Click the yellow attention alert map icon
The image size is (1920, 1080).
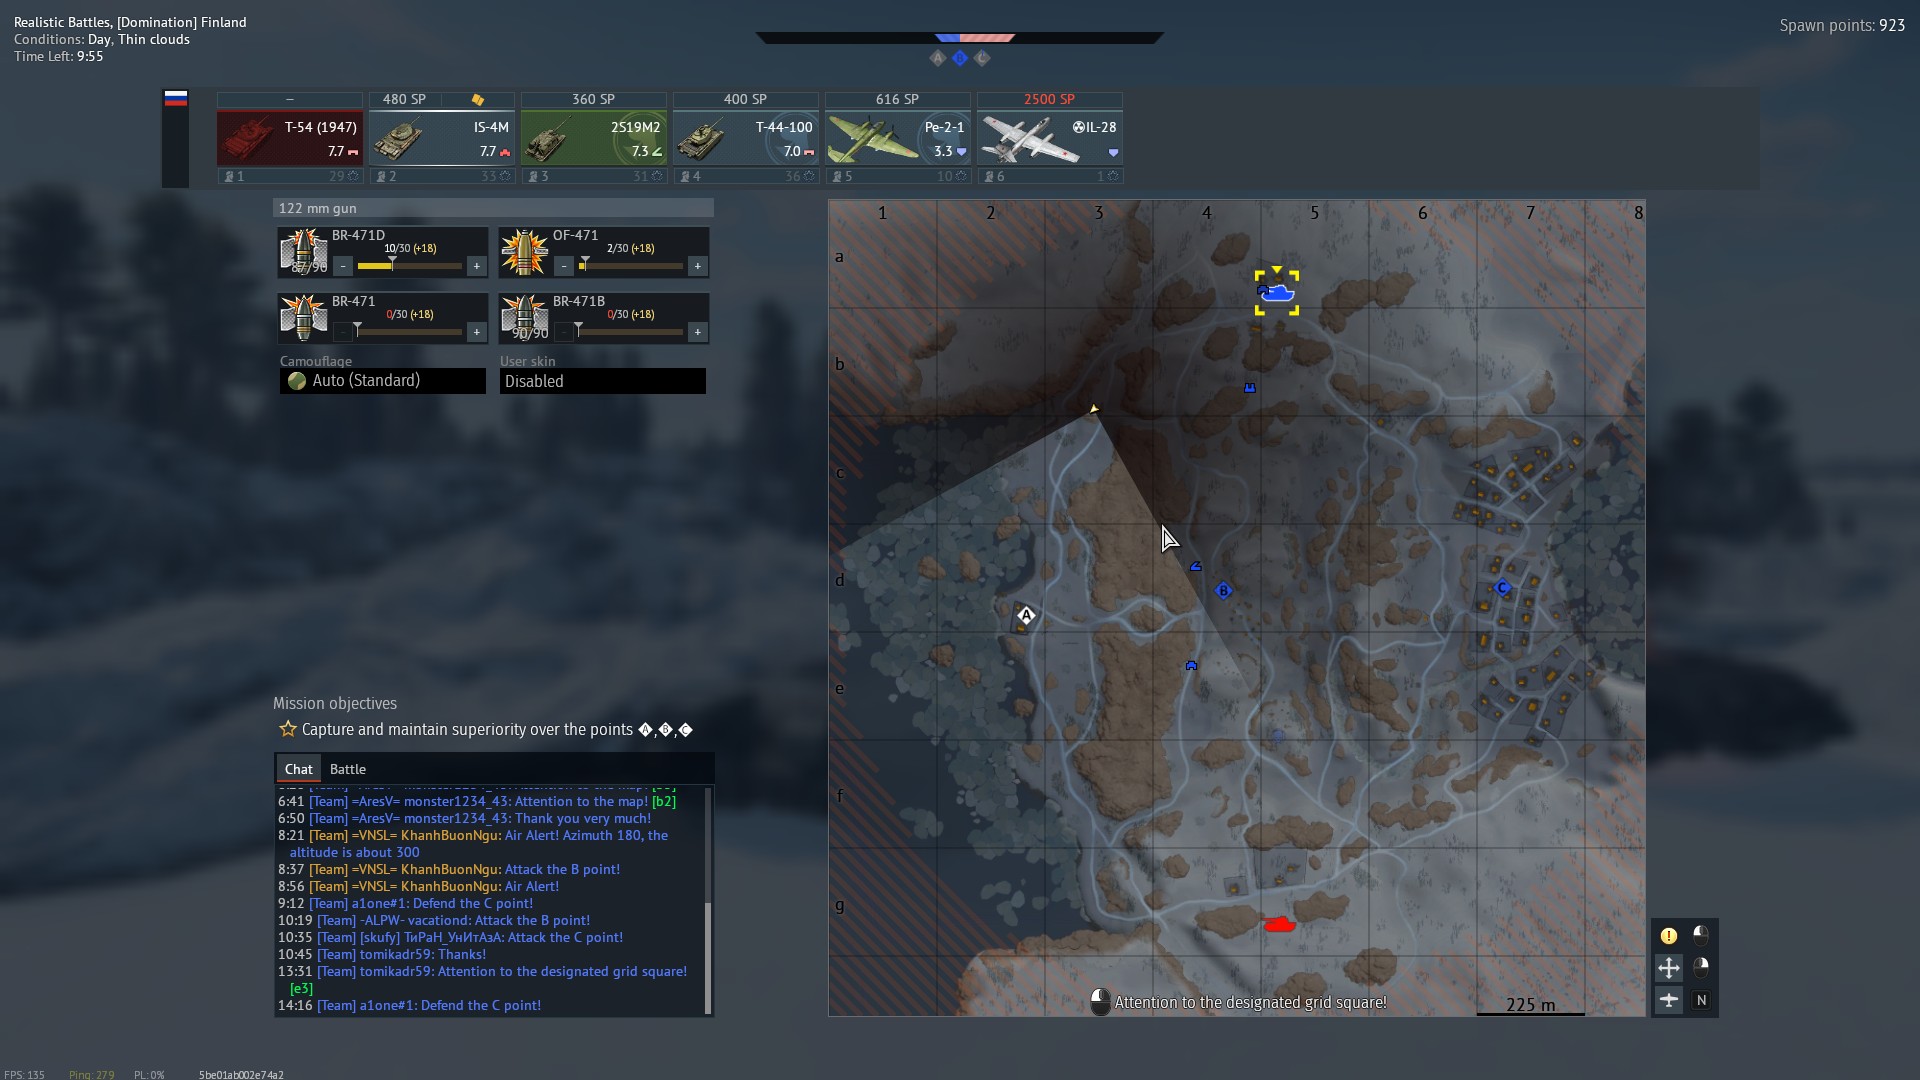pyautogui.click(x=1668, y=936)
